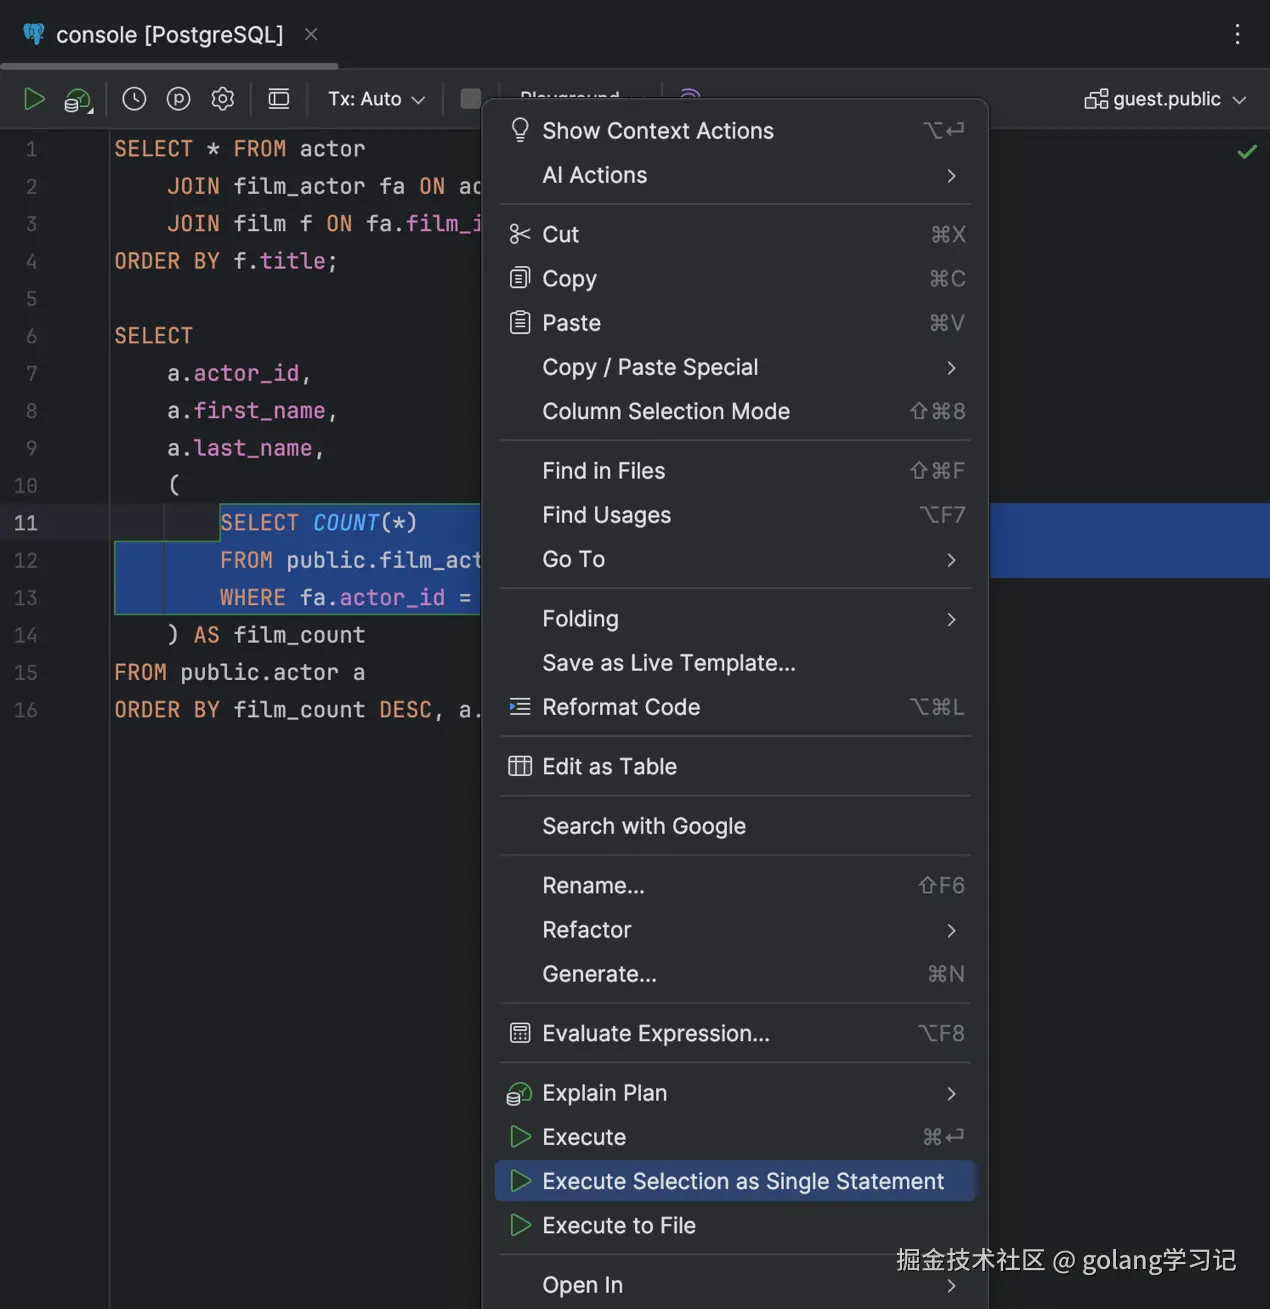
Task: Click the green Execute run icon in toolbar
Action: point(34,99)
